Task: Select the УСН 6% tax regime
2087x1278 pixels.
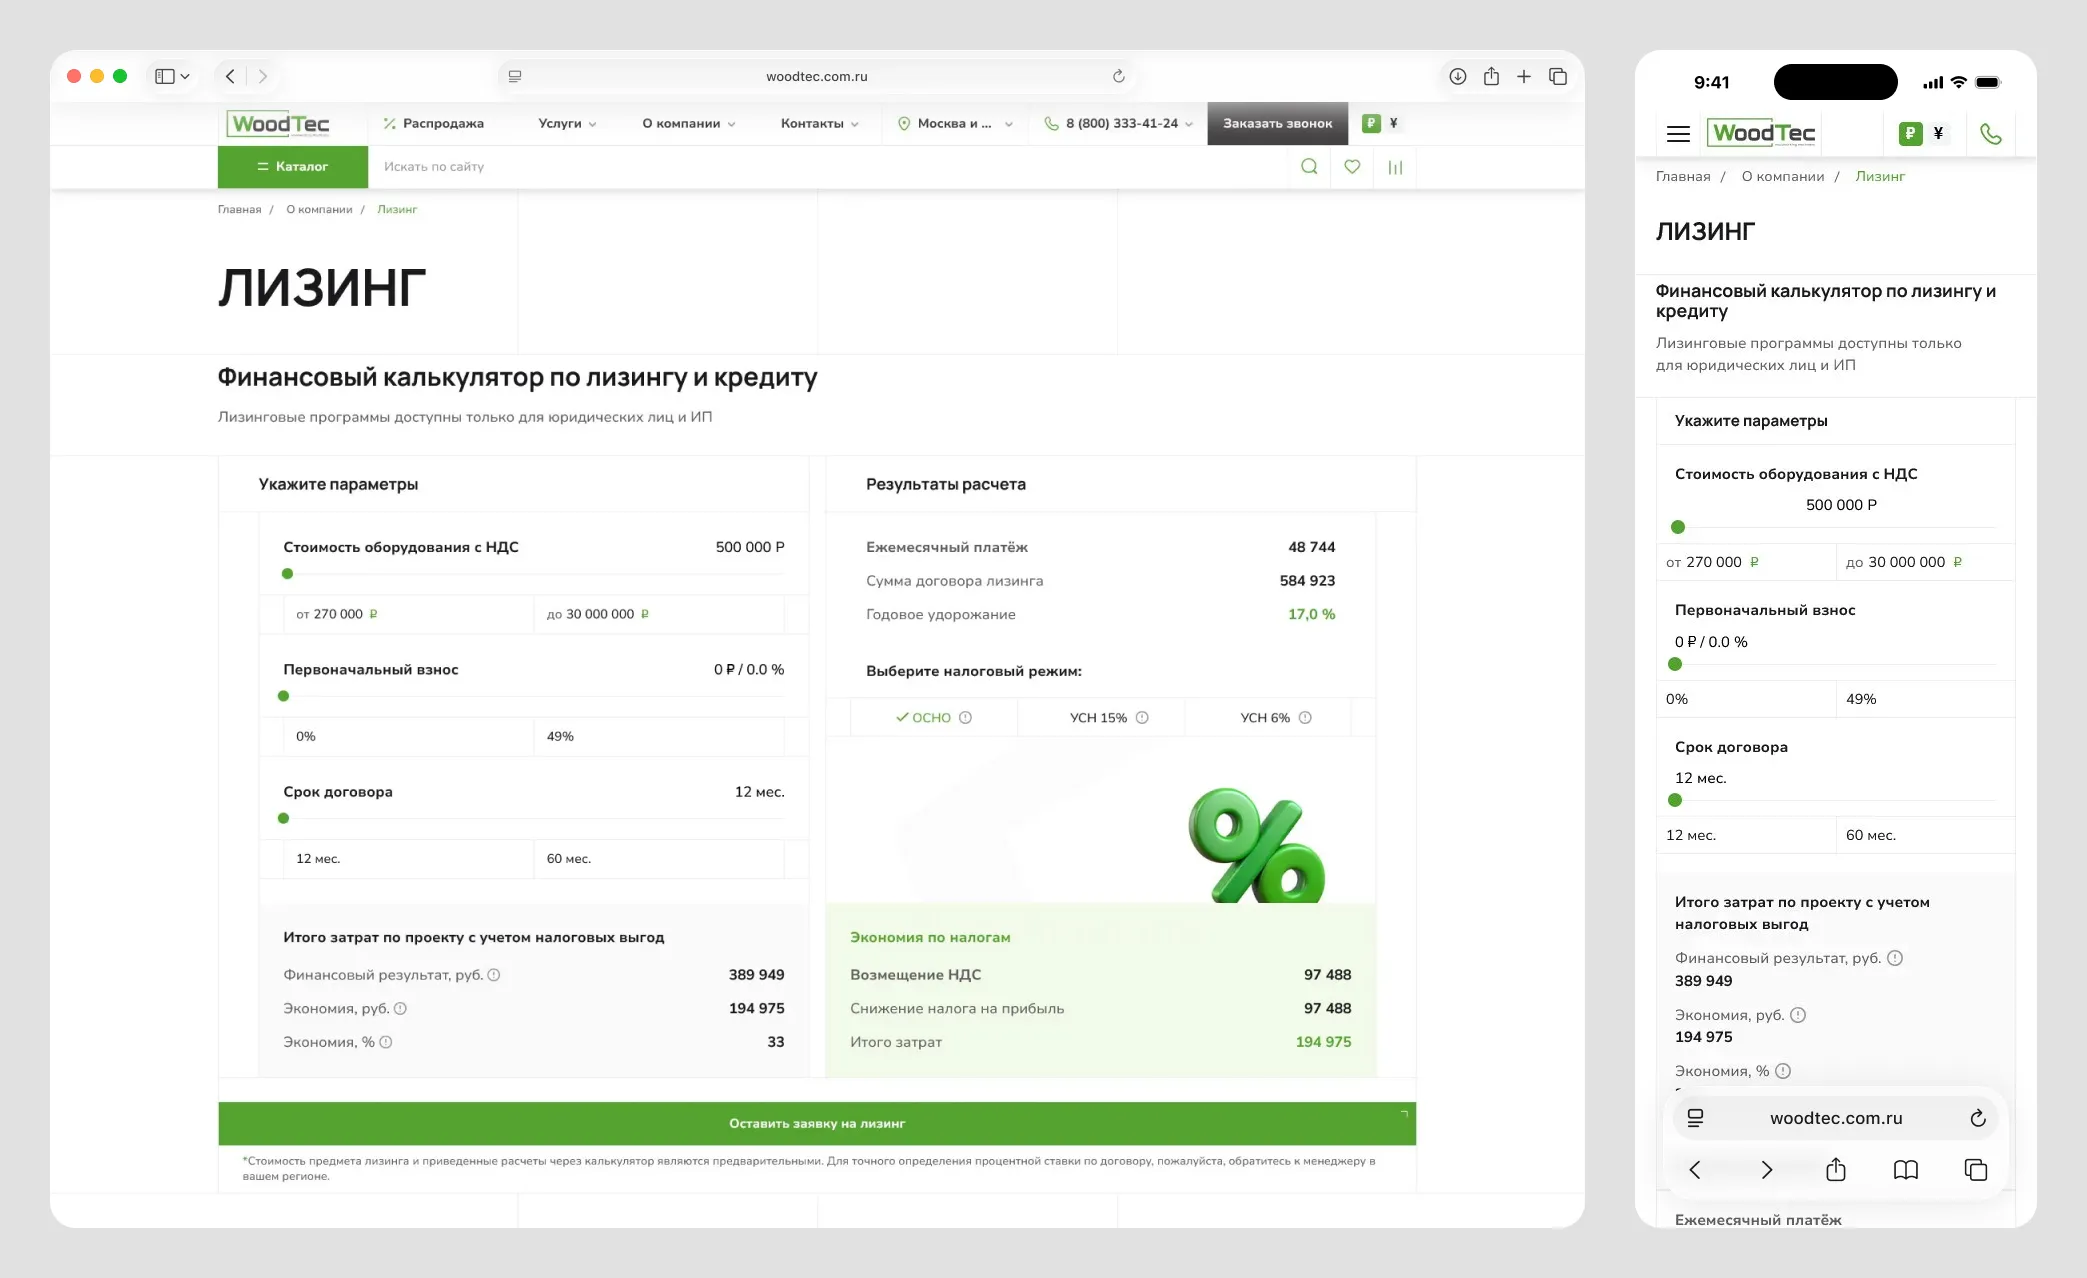Action: tap(1265, 718)
